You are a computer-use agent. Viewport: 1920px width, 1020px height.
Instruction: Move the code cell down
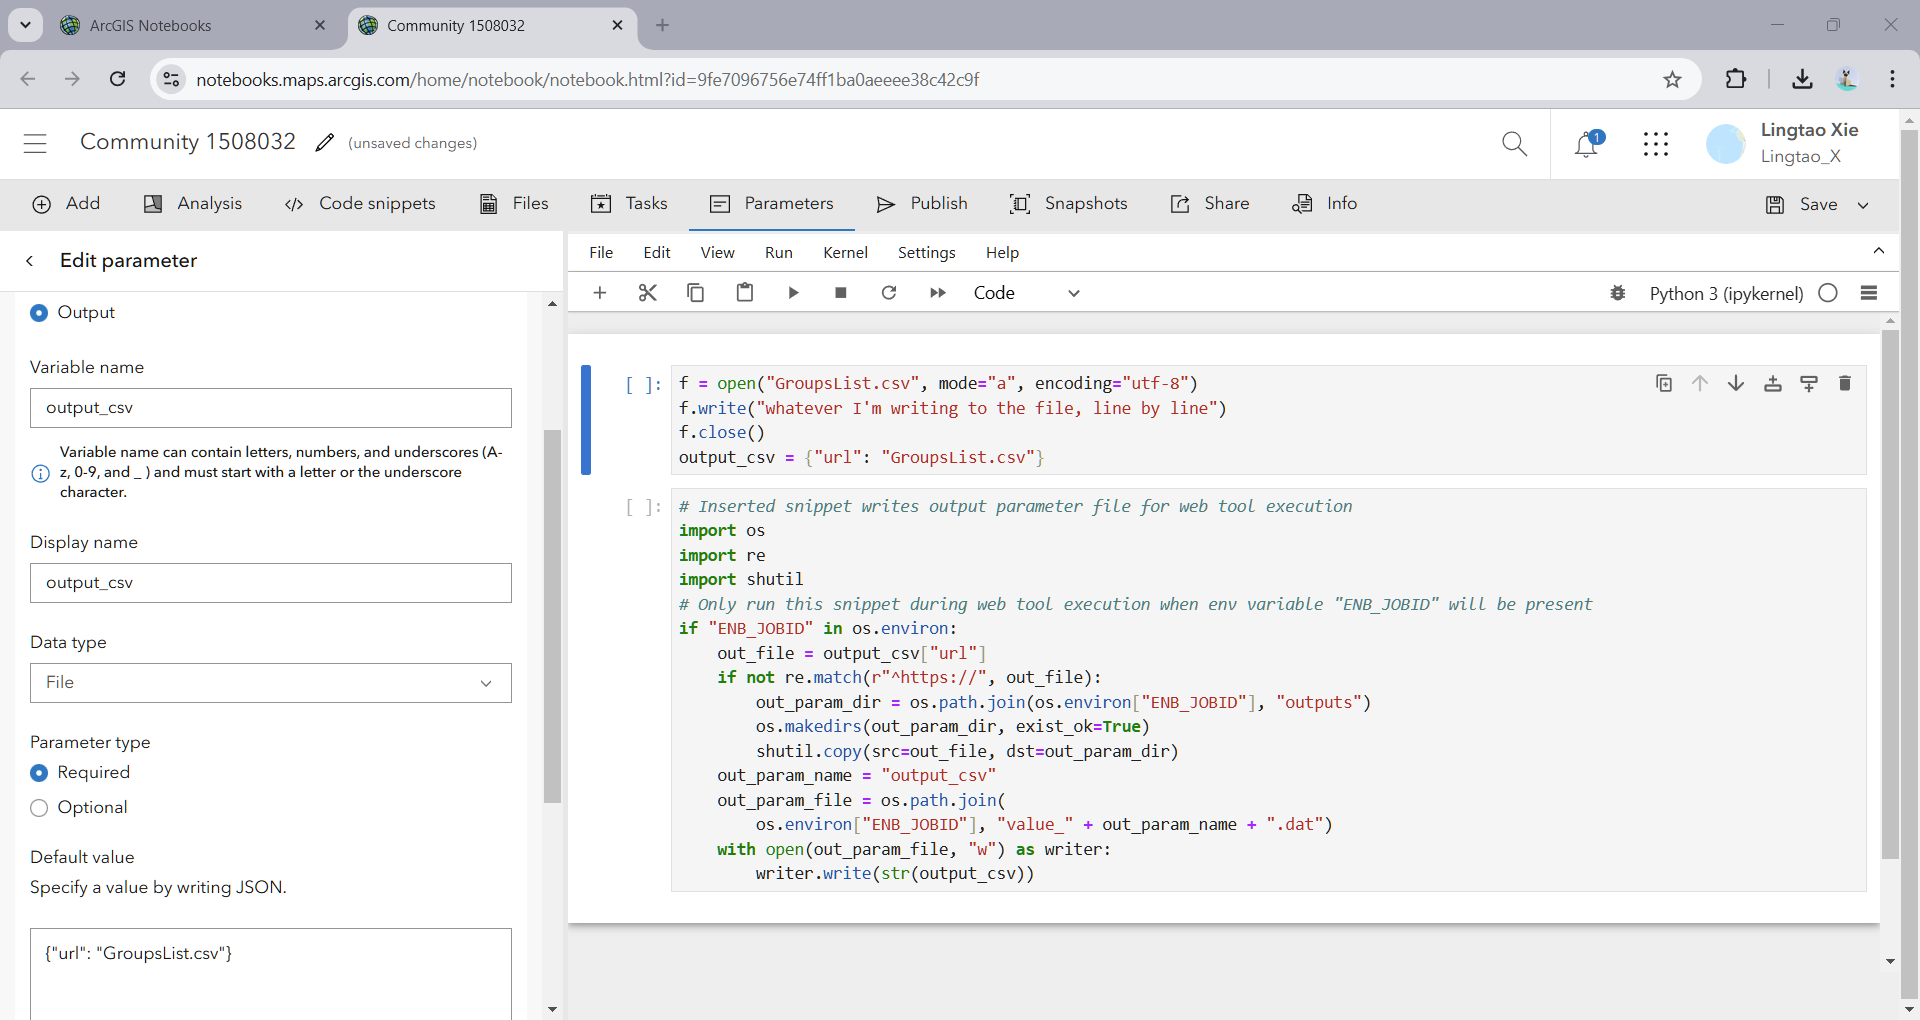[x=1736, y=383]
